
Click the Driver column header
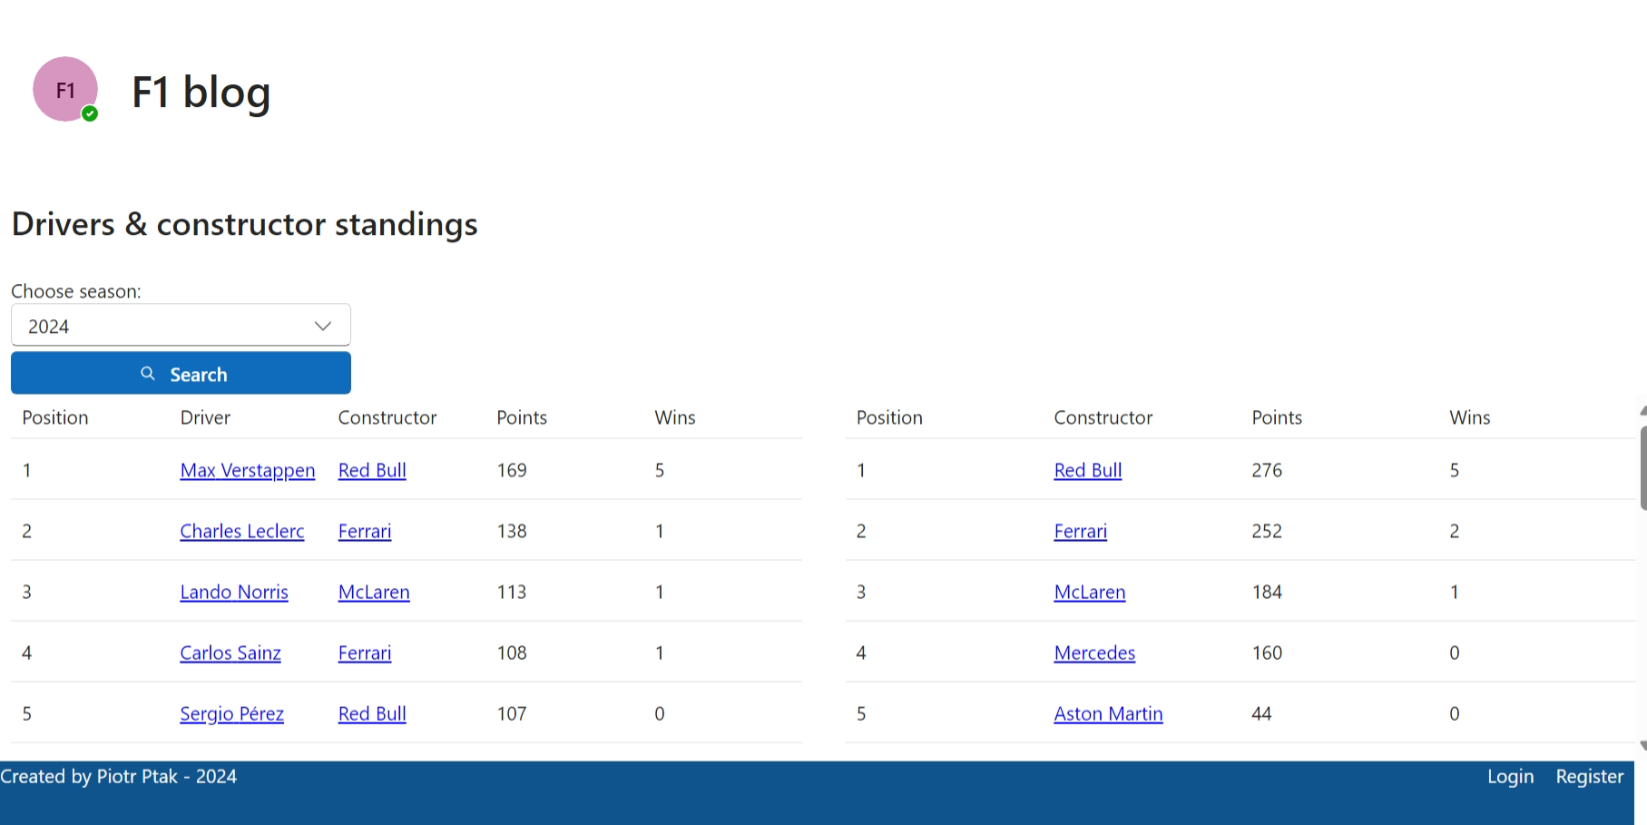[x=205, y=417]
